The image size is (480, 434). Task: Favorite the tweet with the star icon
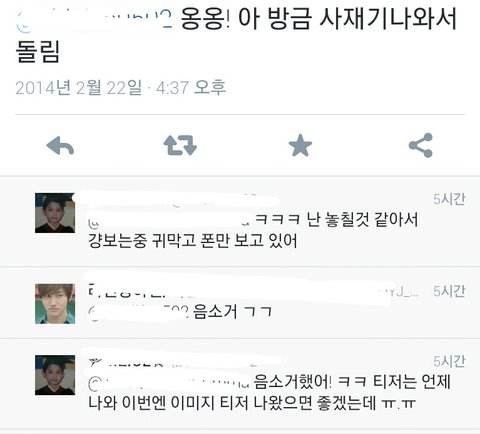pyautogui.click(x=300, y=145)
